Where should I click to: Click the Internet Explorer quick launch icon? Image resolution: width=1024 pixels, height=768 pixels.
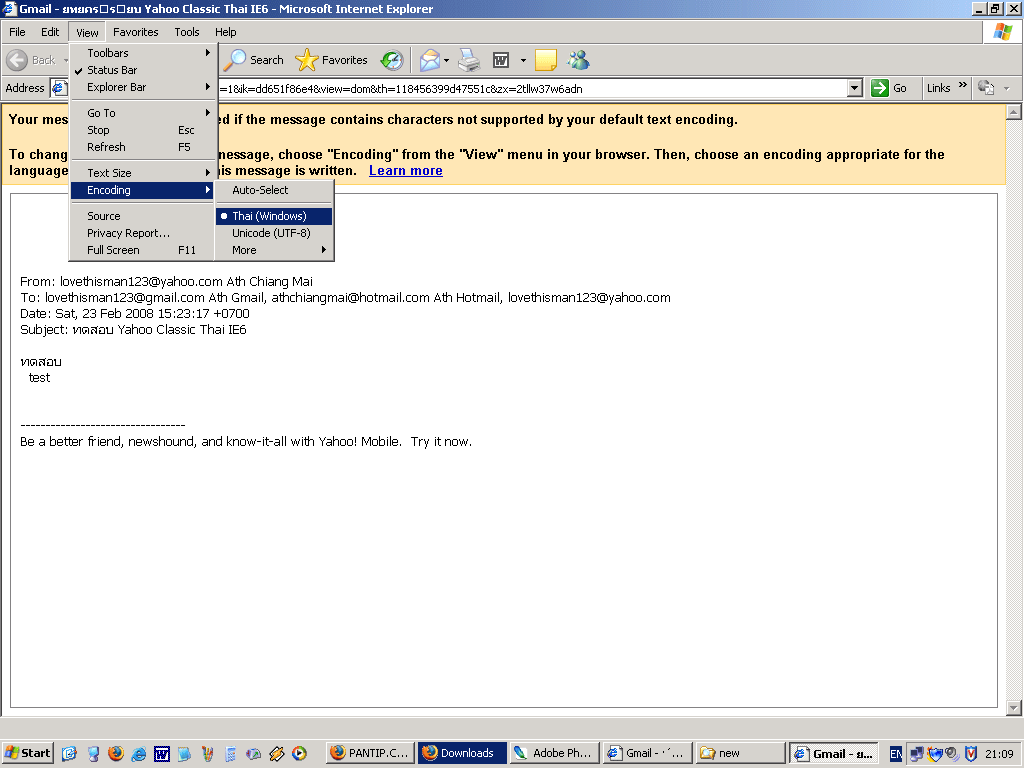pos(138,754)
